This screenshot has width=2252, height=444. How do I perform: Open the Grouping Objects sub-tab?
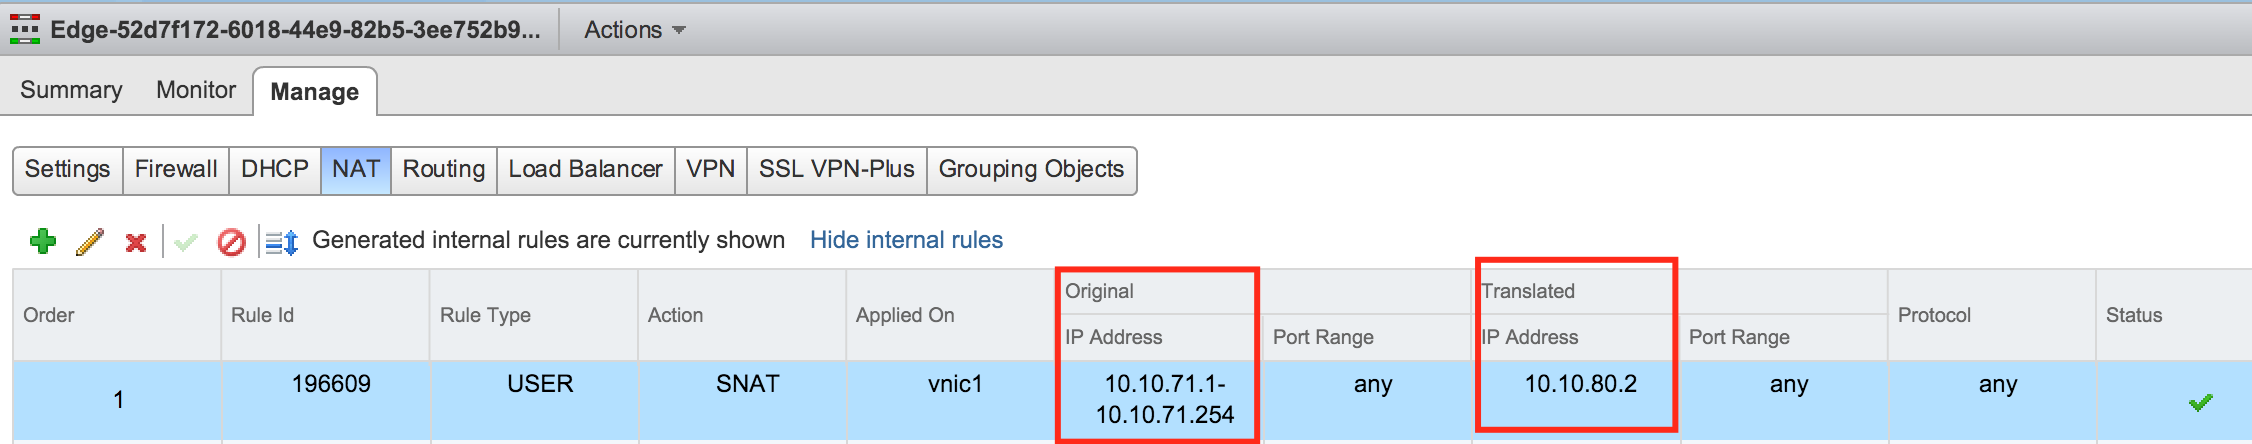(x=1031, y=169)
